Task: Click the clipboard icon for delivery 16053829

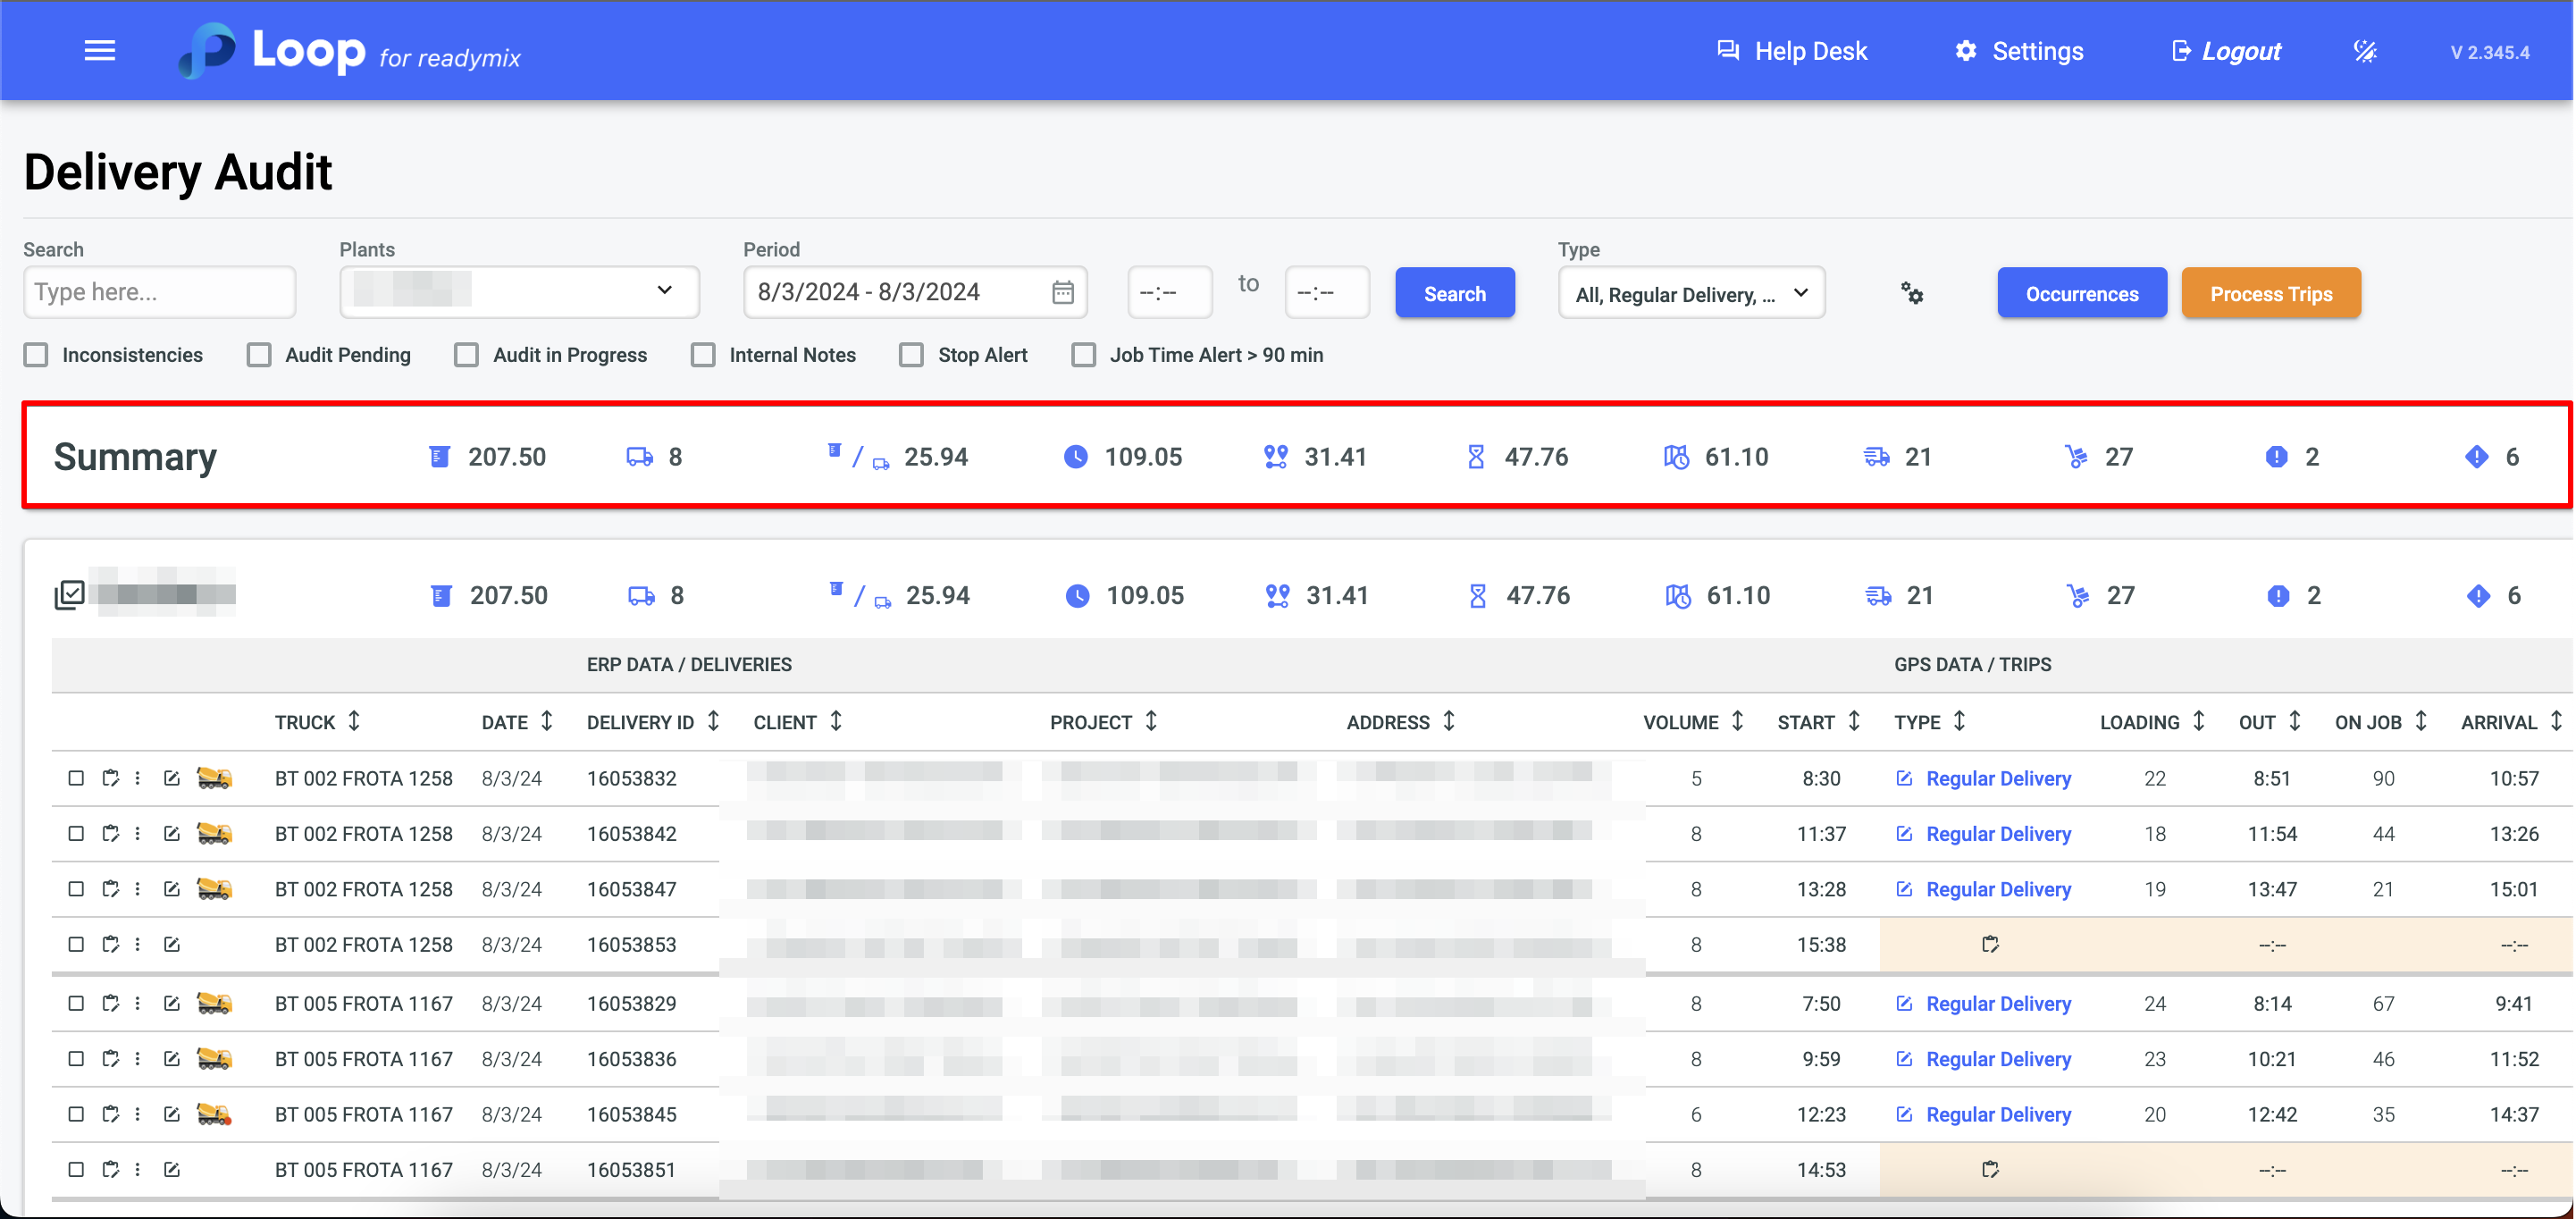Action: (x=111, y=1003)
